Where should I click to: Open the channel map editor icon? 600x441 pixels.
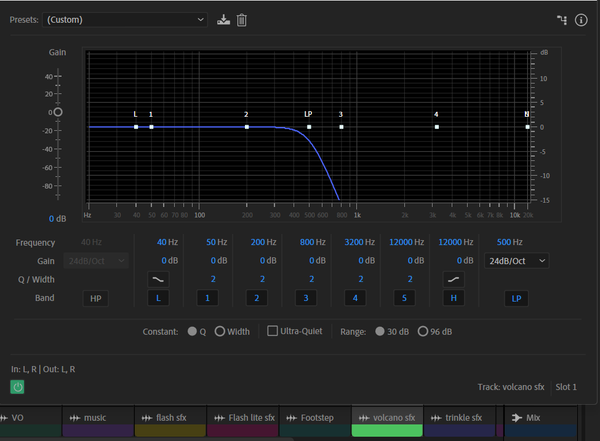(x=562, y=20)
